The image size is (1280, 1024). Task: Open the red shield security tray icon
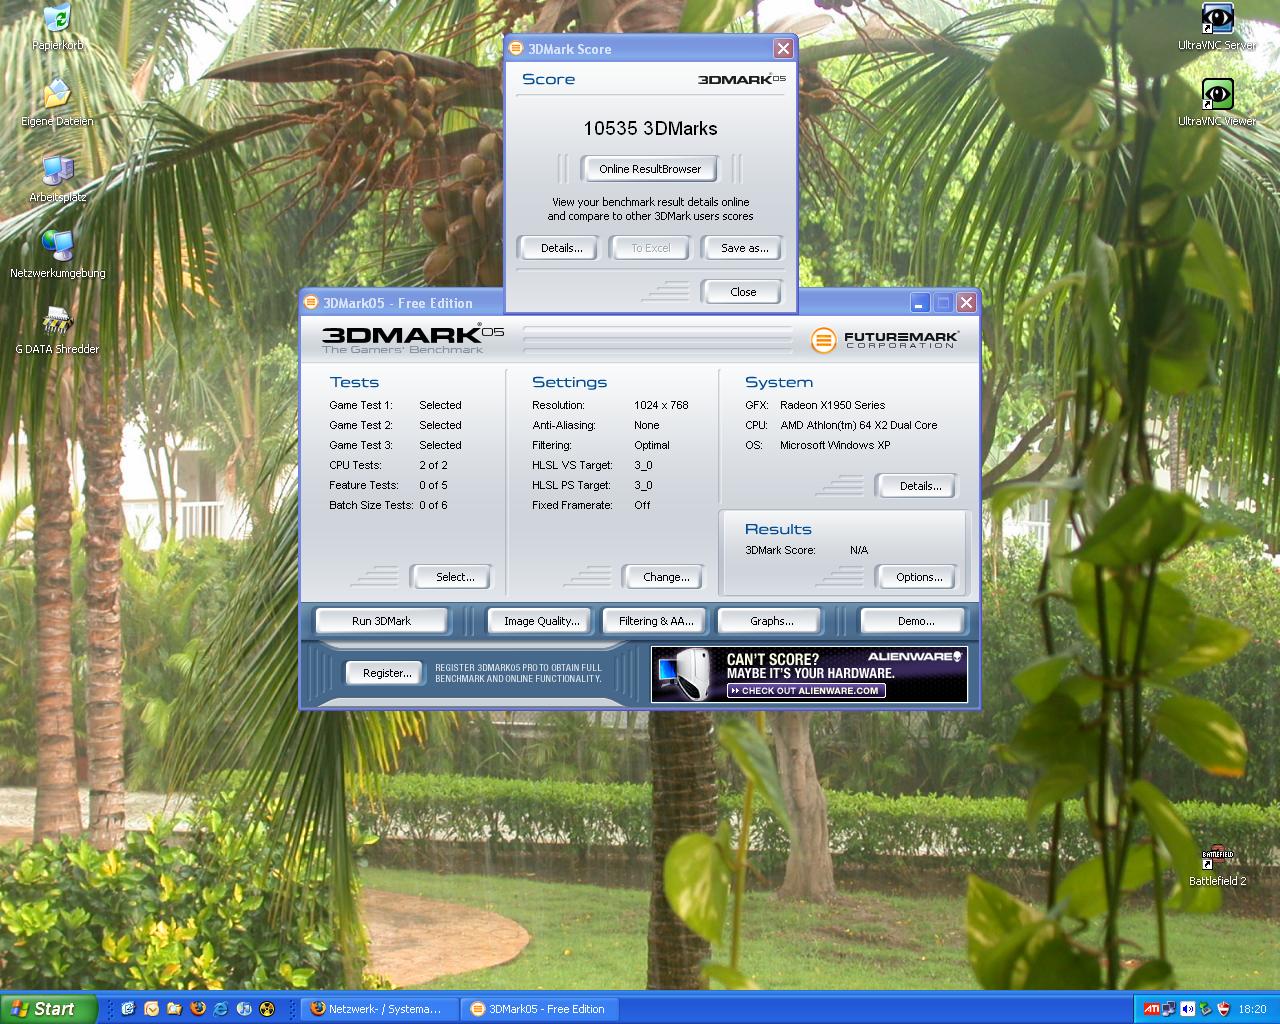1223,1009
